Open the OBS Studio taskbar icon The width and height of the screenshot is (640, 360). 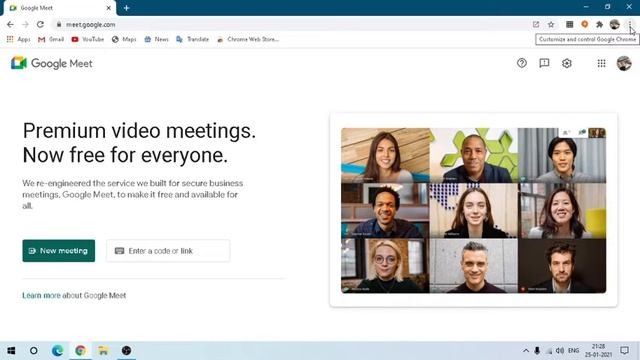(127, 351)
